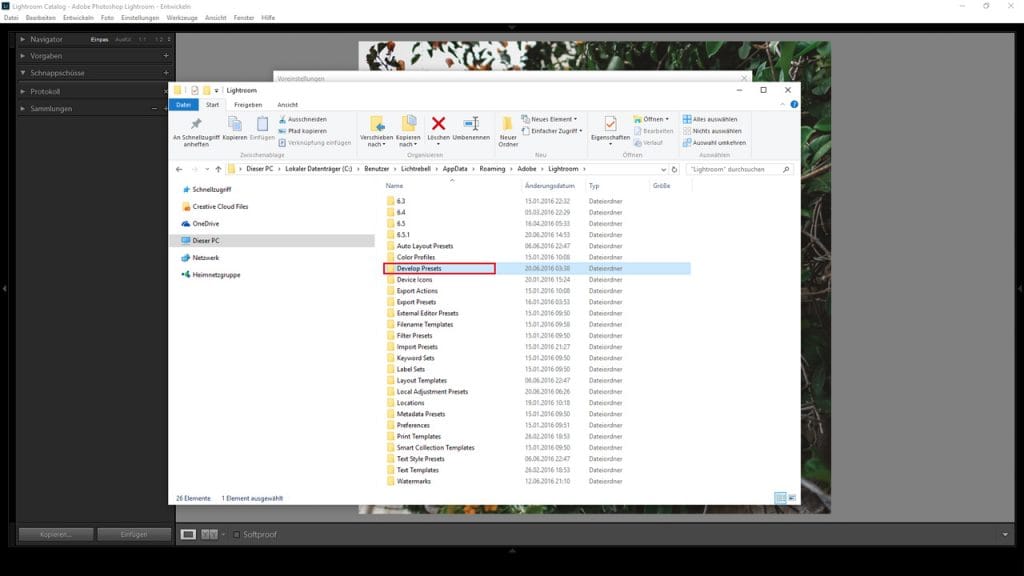Open the Öffnen dropdown in the ribbon
The width and height of the screenshot is (1024, 576).
point(652,120)
